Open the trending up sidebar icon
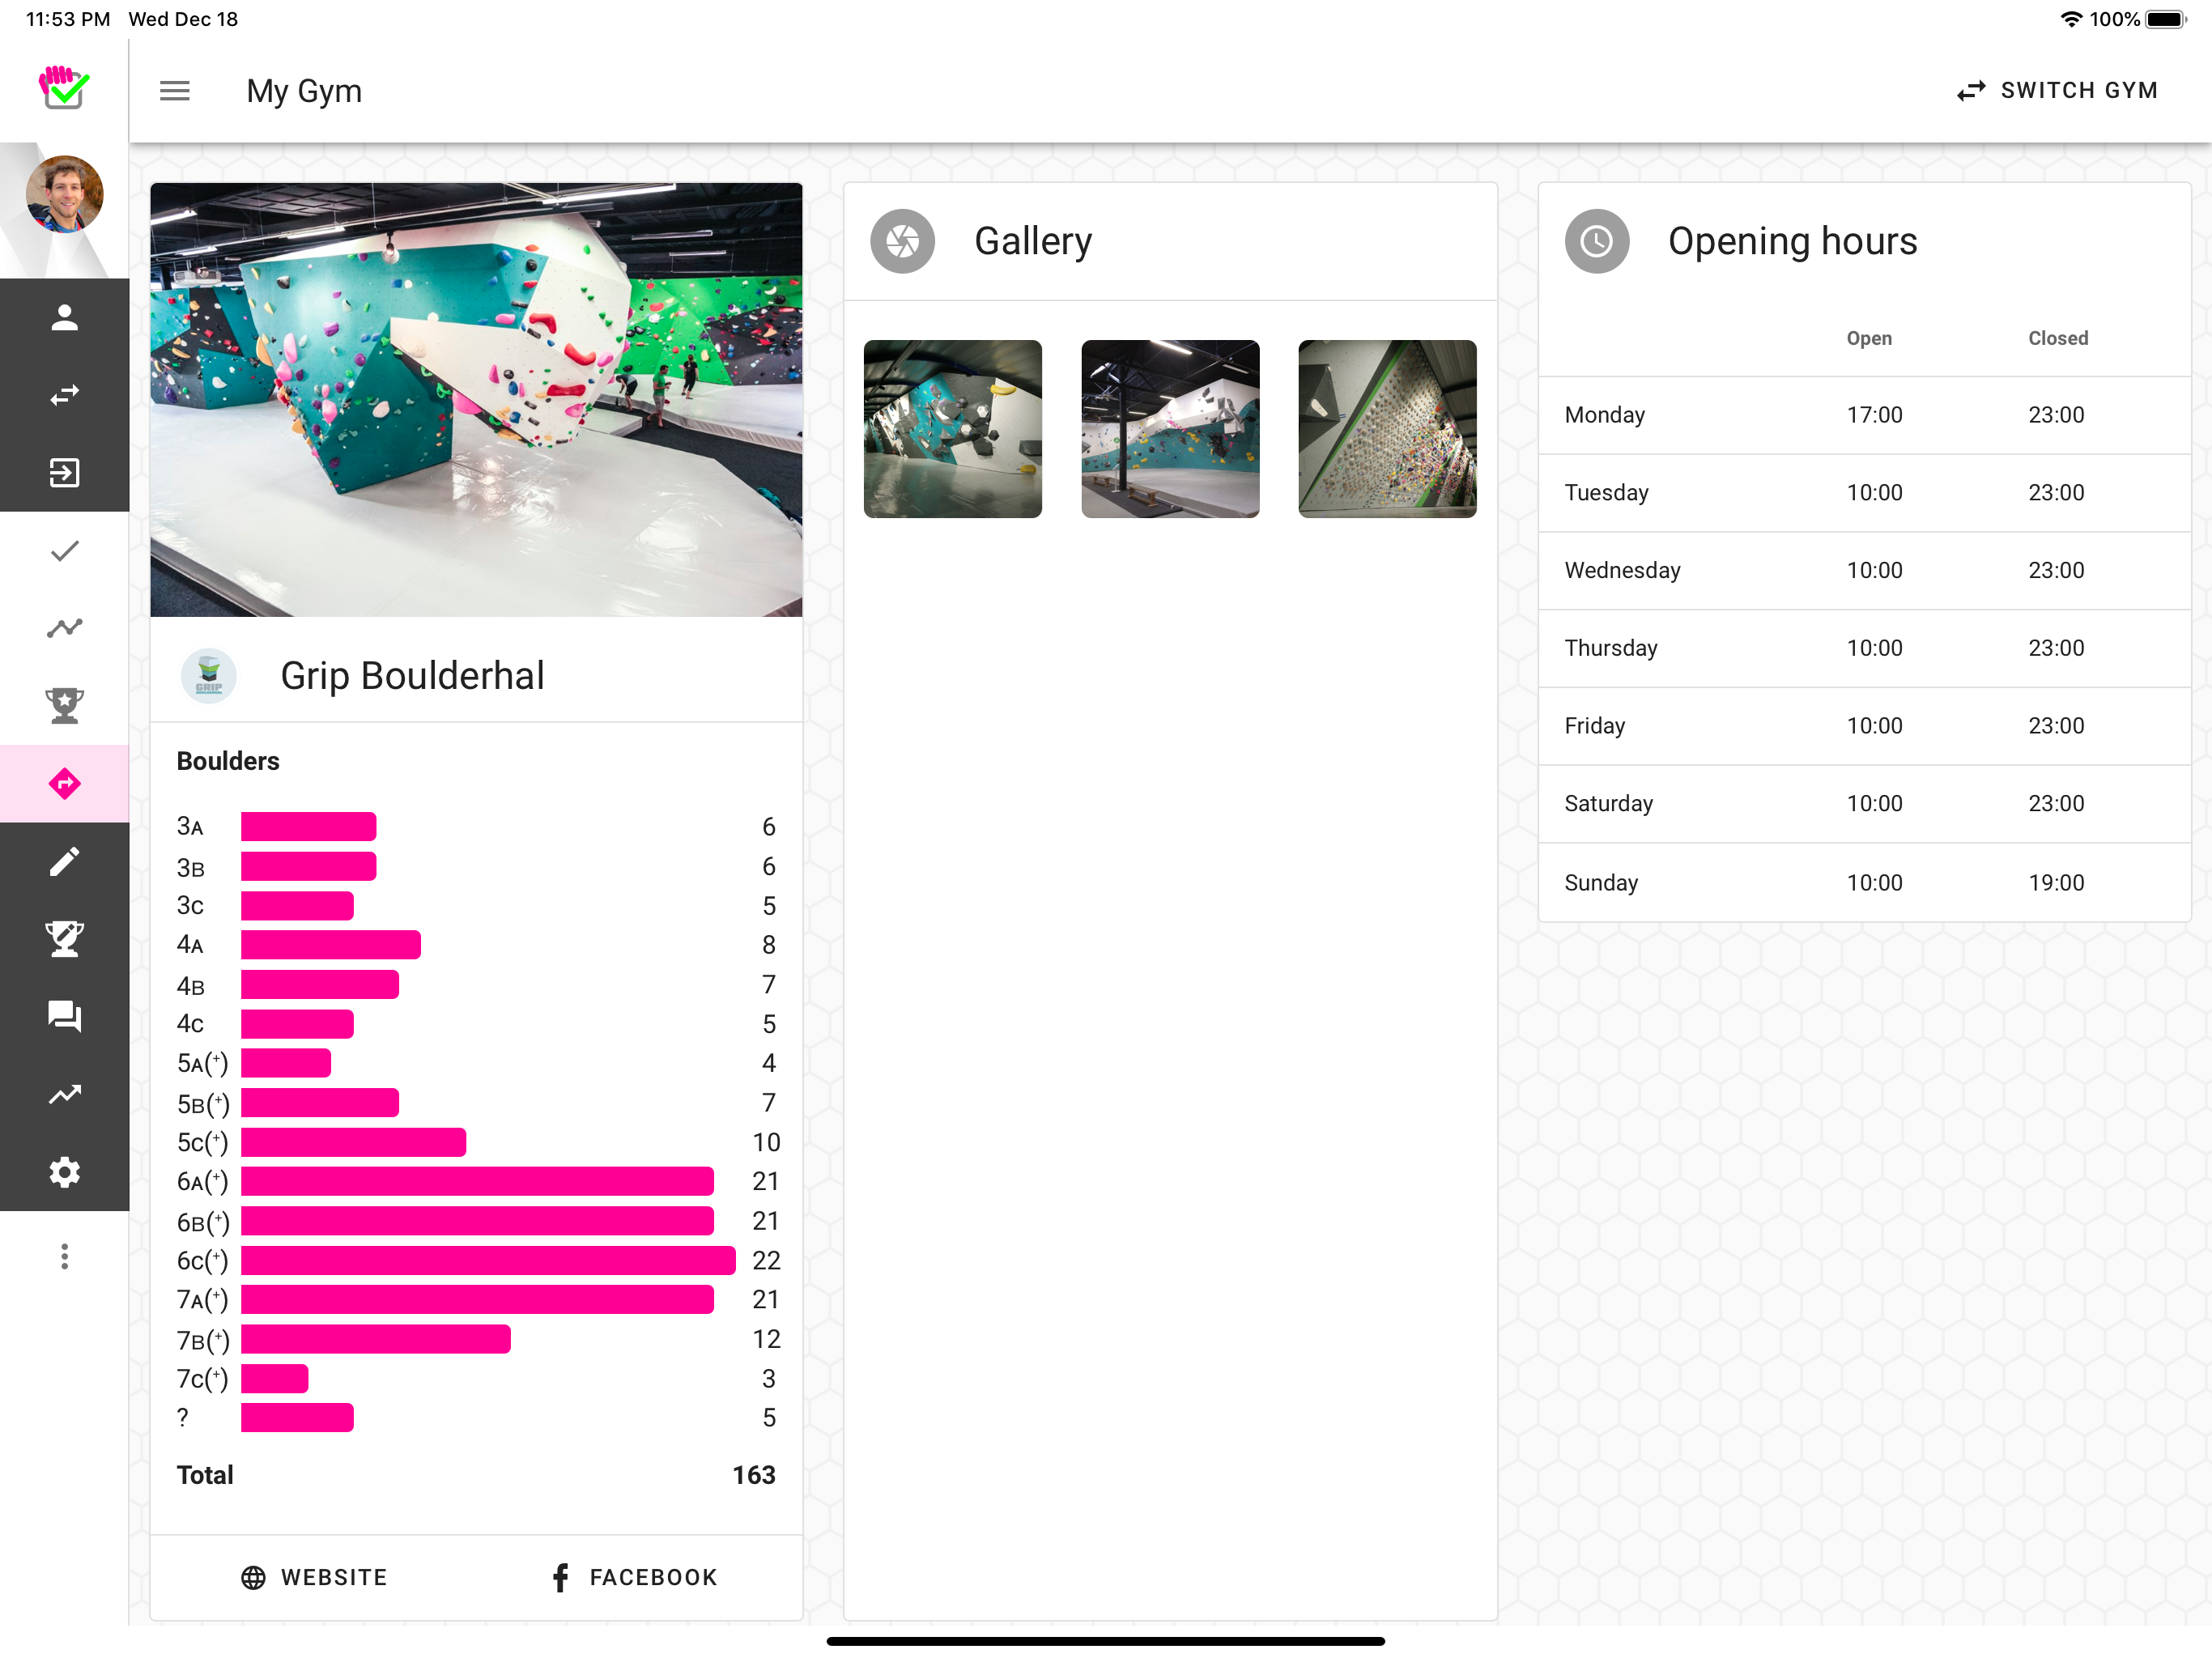Screen dimensions: 2212x1658 (64, 1095)
